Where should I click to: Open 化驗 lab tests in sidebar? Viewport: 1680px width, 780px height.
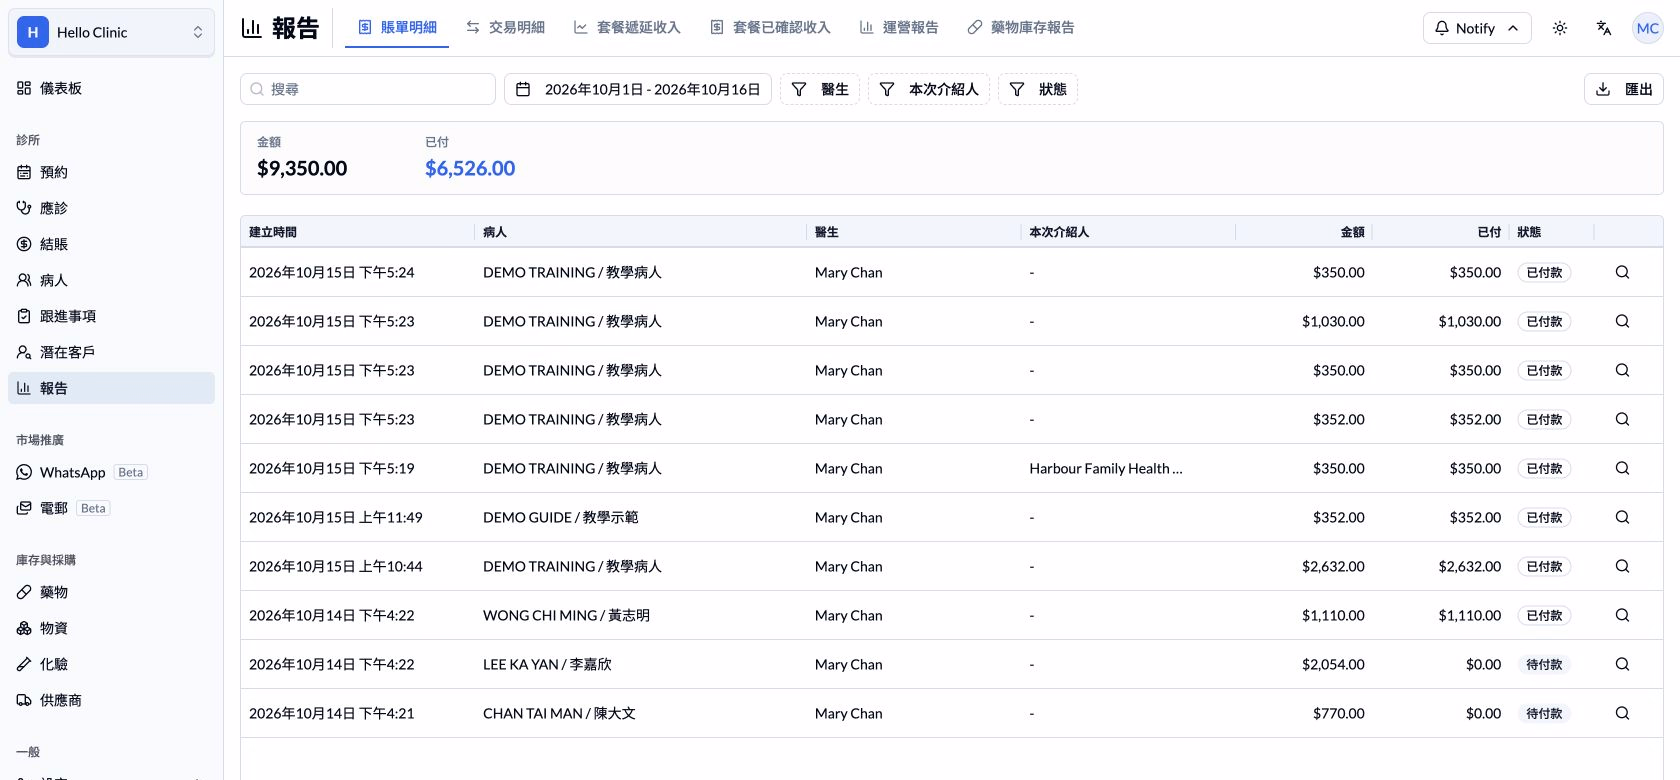click(x=111, y=664)
